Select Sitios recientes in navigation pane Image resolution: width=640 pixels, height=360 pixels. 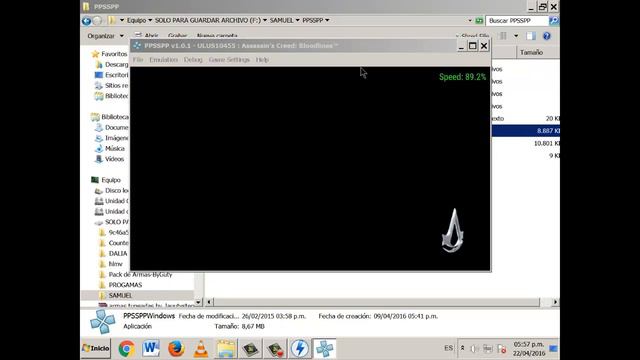point(111,85)
